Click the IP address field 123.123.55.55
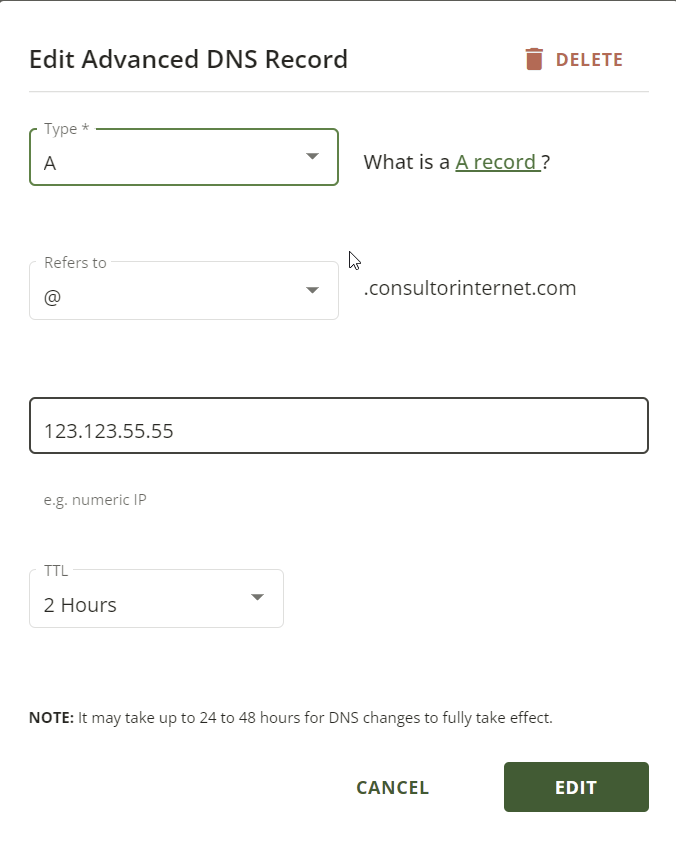Viewport: 676px width, 847px height. [x=339, y=426]
